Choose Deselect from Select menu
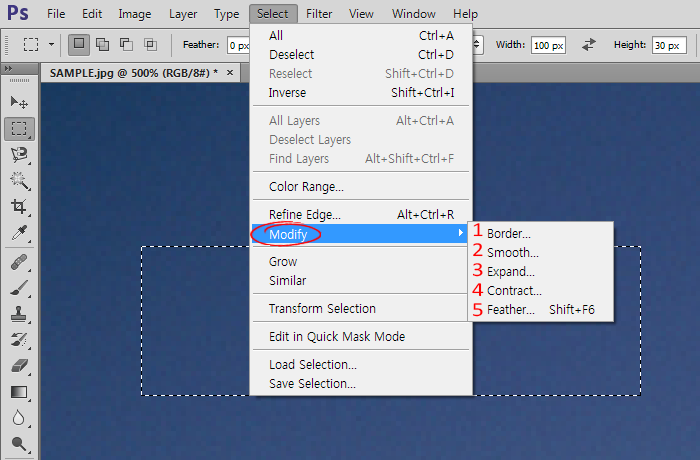This screenshot has height=460, width=700. pyautogui.click(x=361, y=54)
